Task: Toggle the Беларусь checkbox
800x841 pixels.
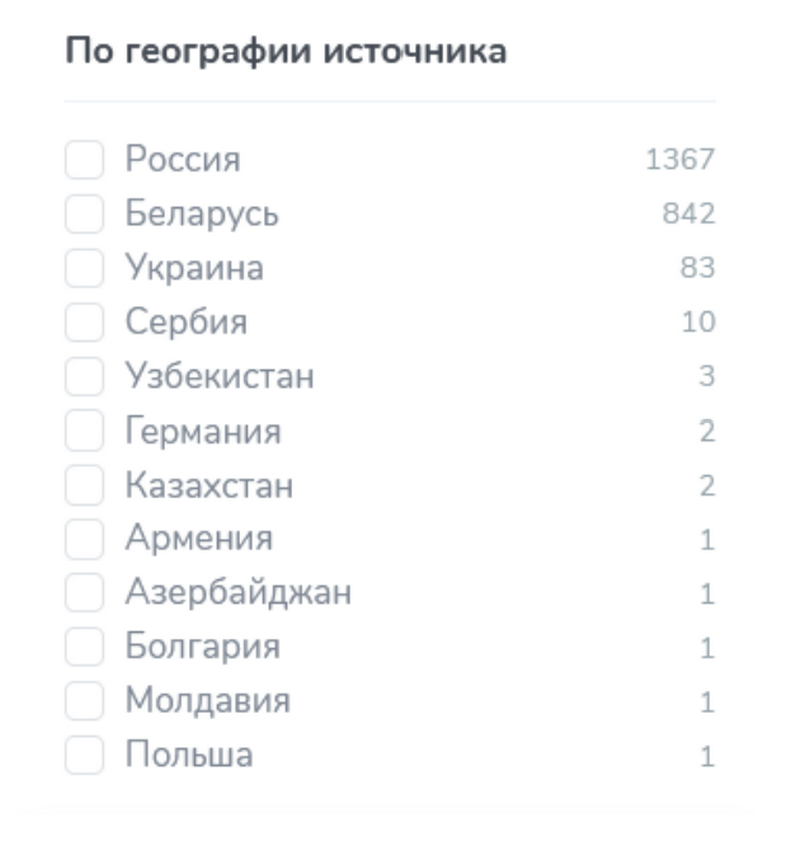Action: click(x=84, y=214)
